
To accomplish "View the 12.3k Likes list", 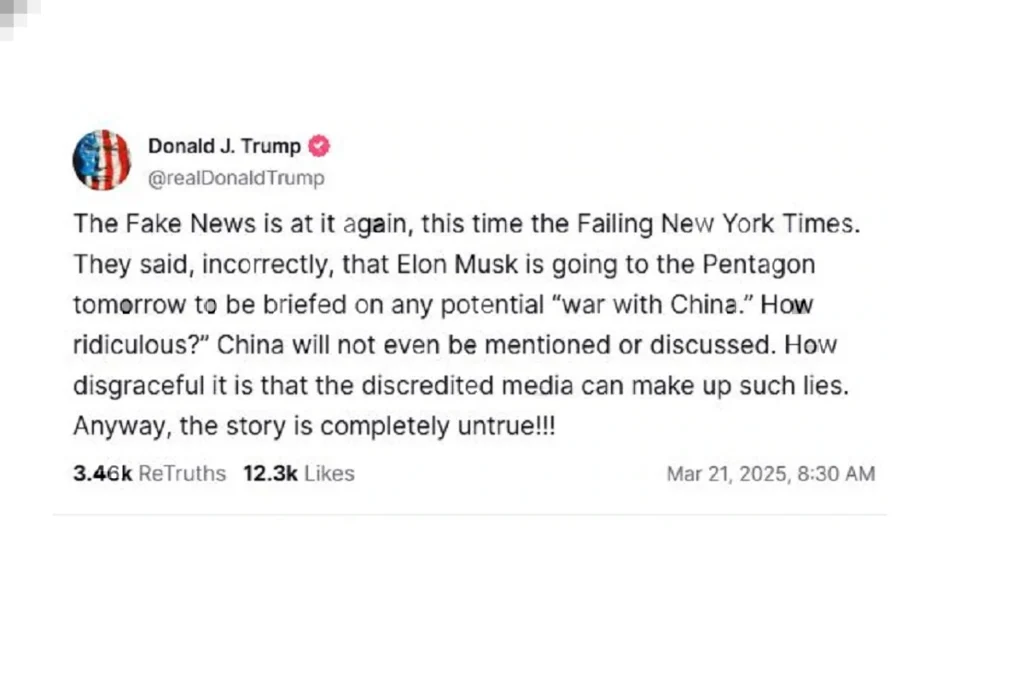I will [299, 473].
